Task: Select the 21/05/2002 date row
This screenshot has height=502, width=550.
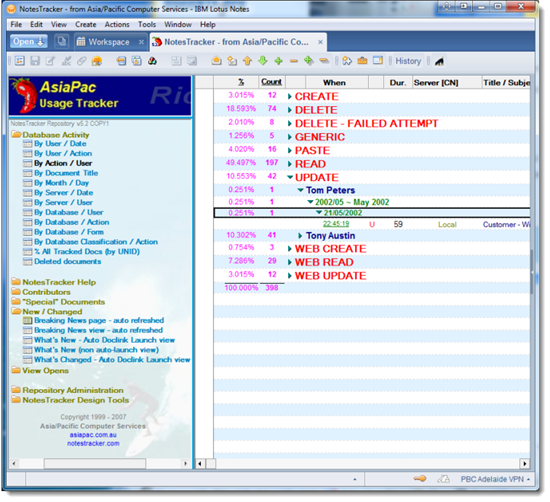Action: [372, 213]
